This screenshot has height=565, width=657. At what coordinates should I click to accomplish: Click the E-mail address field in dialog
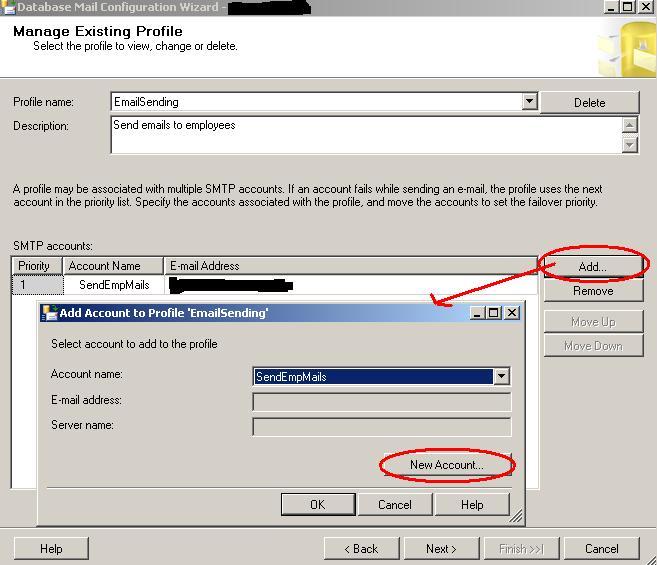pos(382,402)
